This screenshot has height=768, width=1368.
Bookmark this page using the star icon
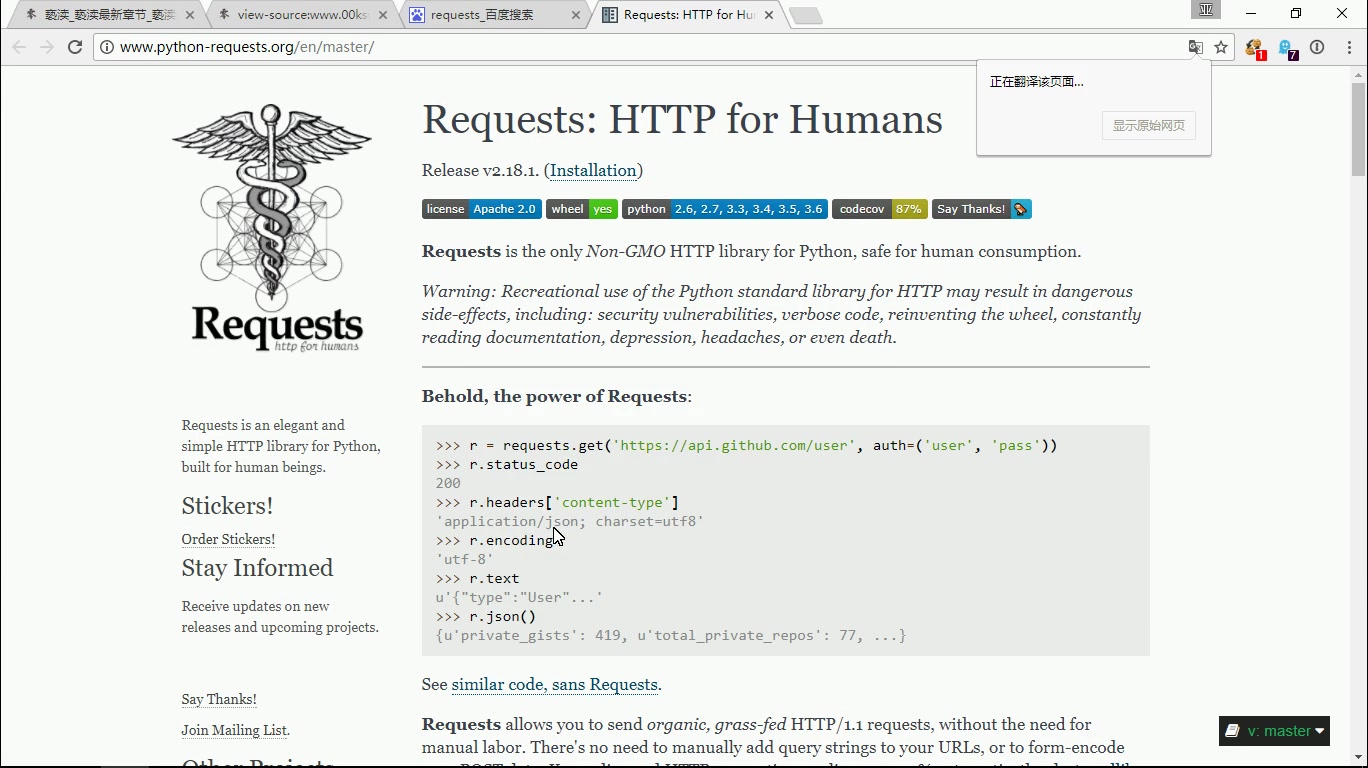click(x=1221, y=46)
